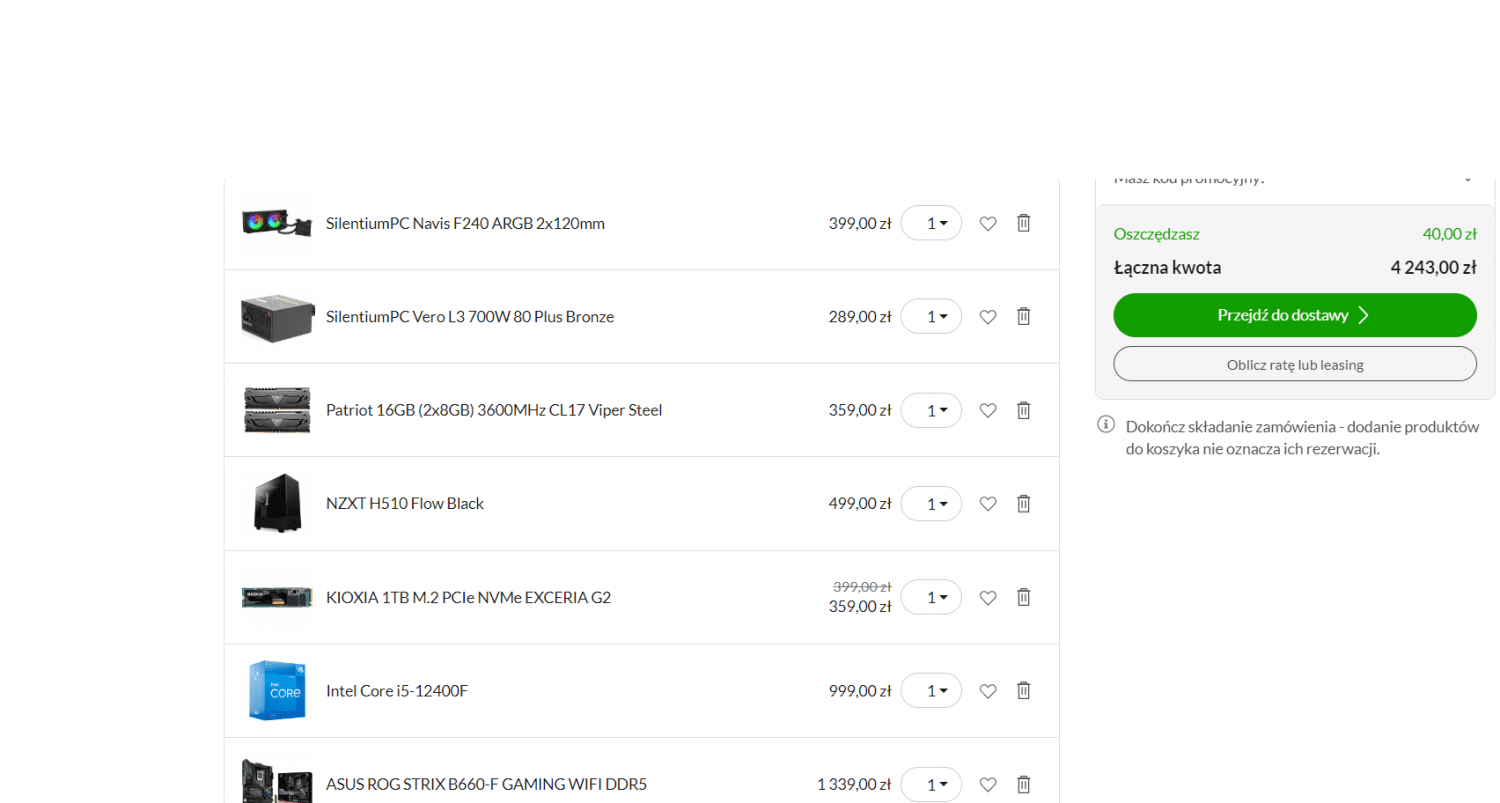Delete Patriot 16GB Viper Steel from cart
Viewport: 1500px width, 803px height.
coord(1023,410)
